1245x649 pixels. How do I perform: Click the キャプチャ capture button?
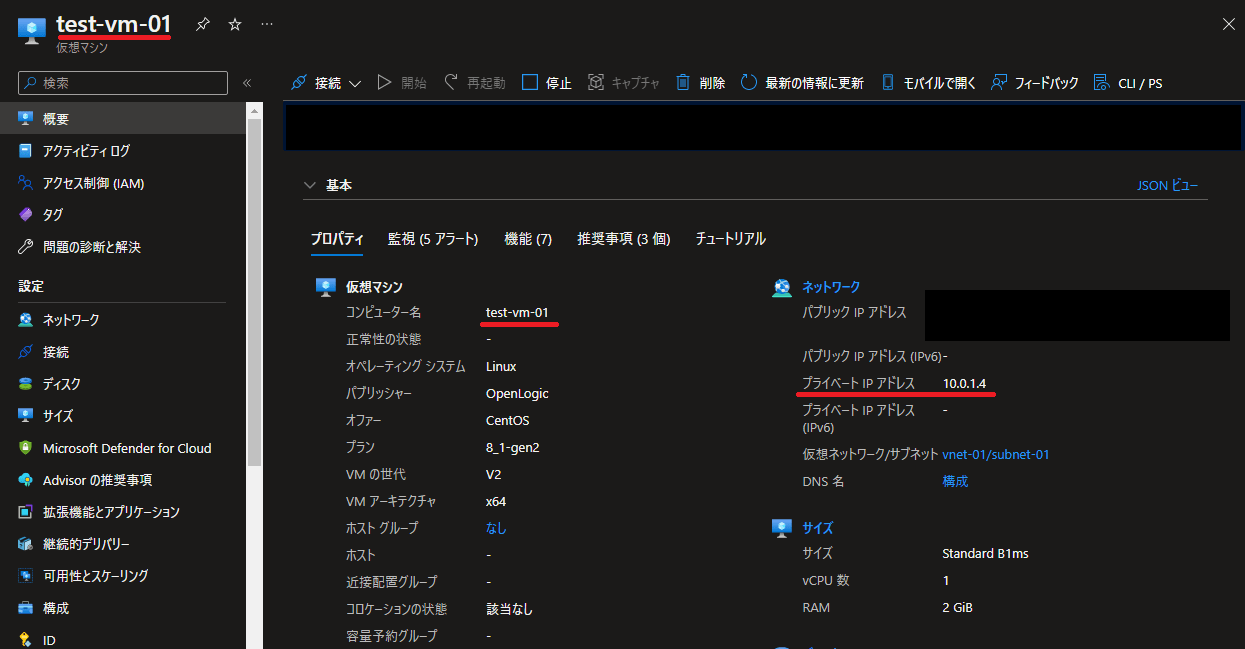coord(623,83)
